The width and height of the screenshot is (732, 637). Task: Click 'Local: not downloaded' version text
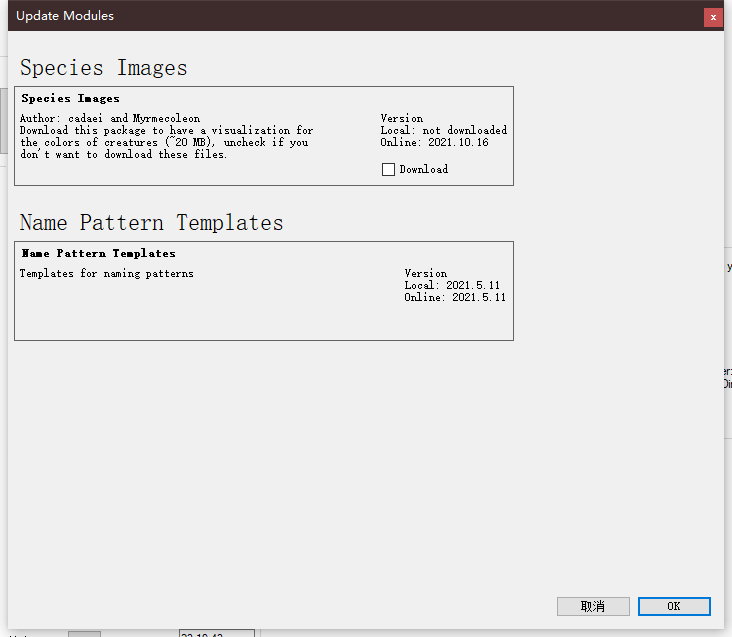pyautogui.click(x=443, y=130)
